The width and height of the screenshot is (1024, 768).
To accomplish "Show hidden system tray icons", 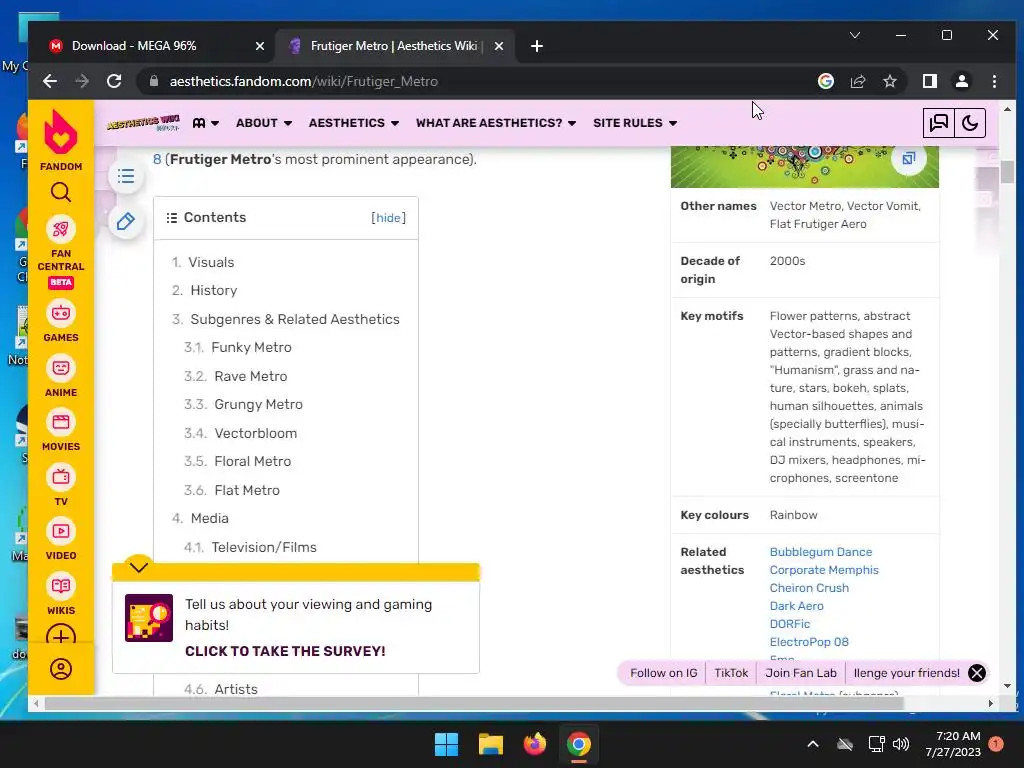I will [812, 744].
